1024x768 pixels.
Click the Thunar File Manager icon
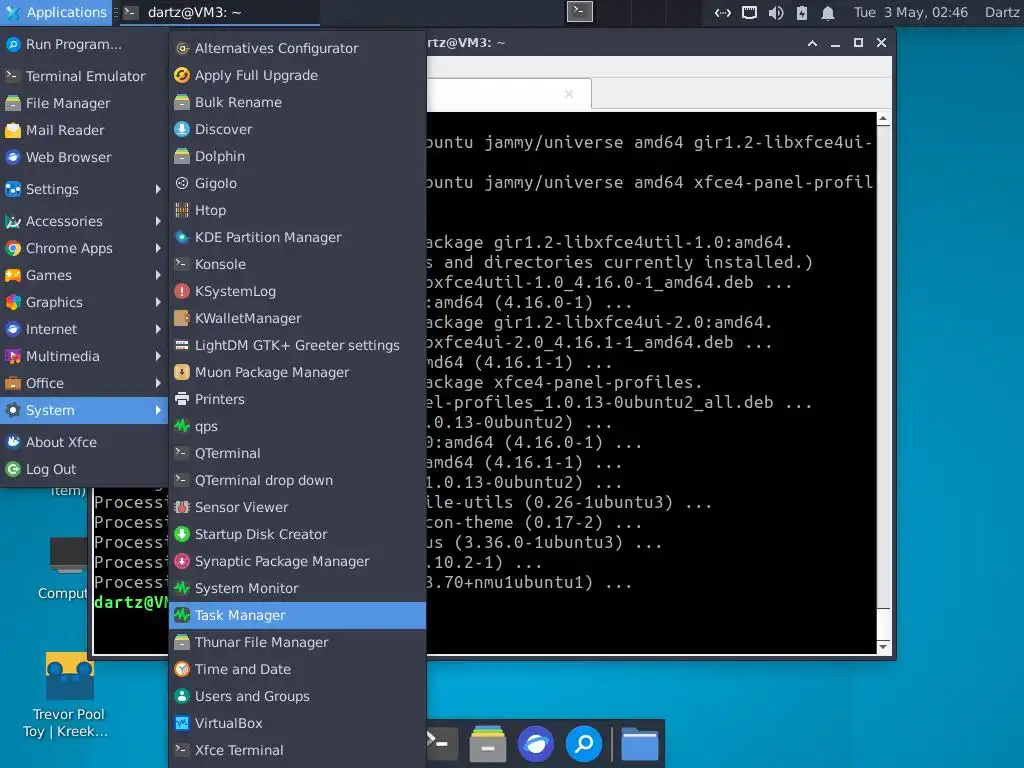point(182,642)
